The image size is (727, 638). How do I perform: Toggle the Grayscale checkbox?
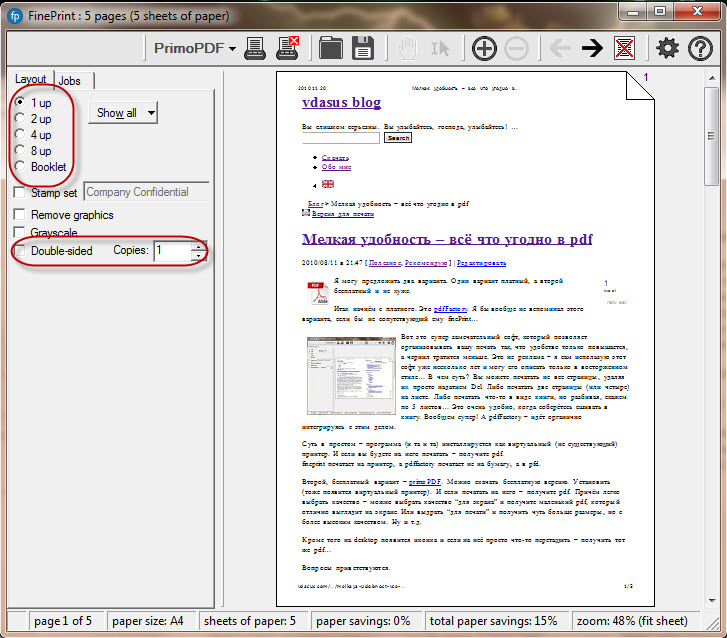click(20, 233)
